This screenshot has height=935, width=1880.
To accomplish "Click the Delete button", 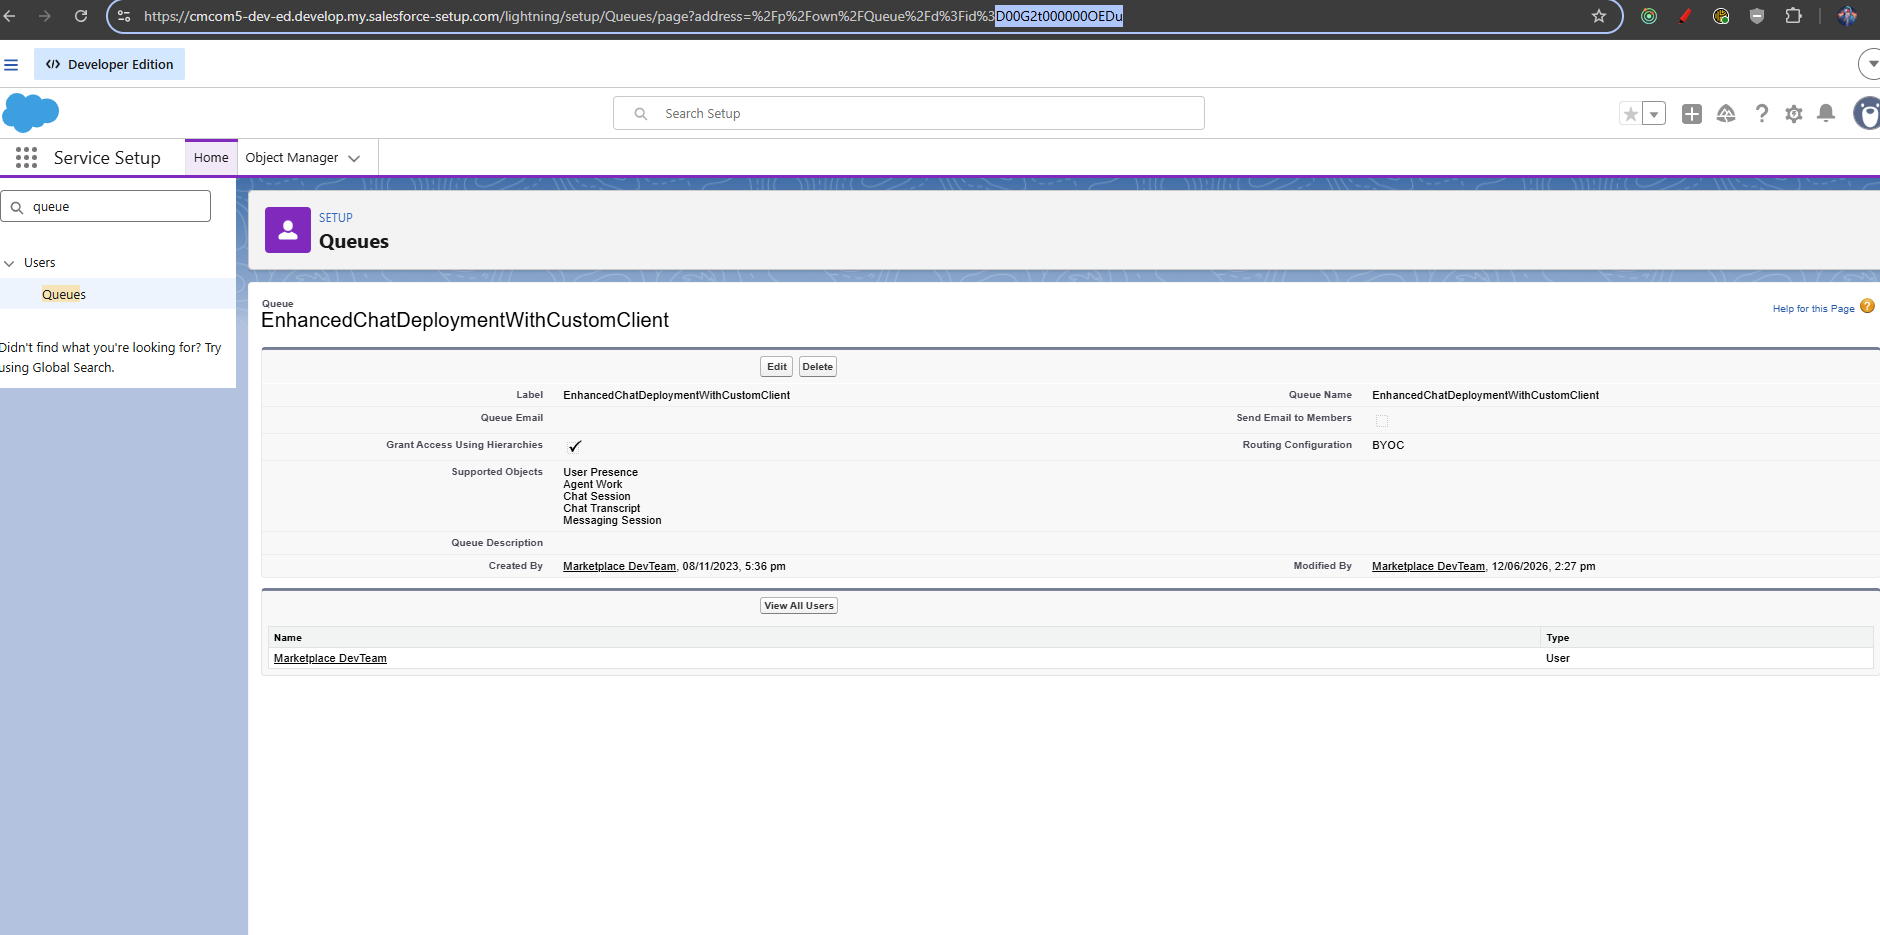I will pos(817,367).
